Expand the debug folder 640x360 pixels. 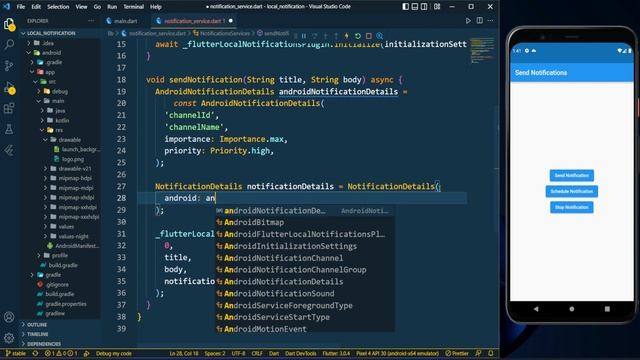(60, 91)
